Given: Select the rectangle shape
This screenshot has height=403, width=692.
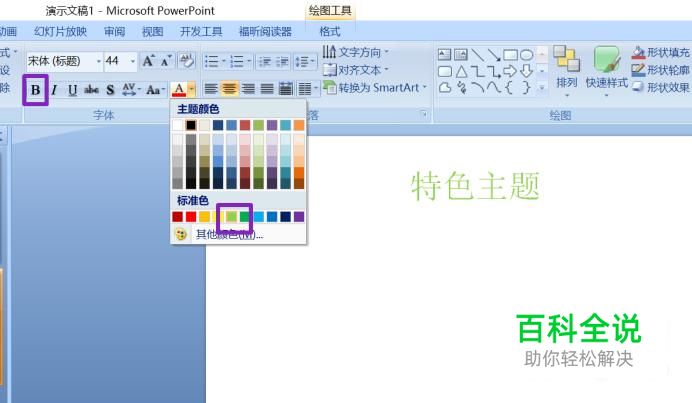Looking at the screenshot, I should click(x=510, y=55).
